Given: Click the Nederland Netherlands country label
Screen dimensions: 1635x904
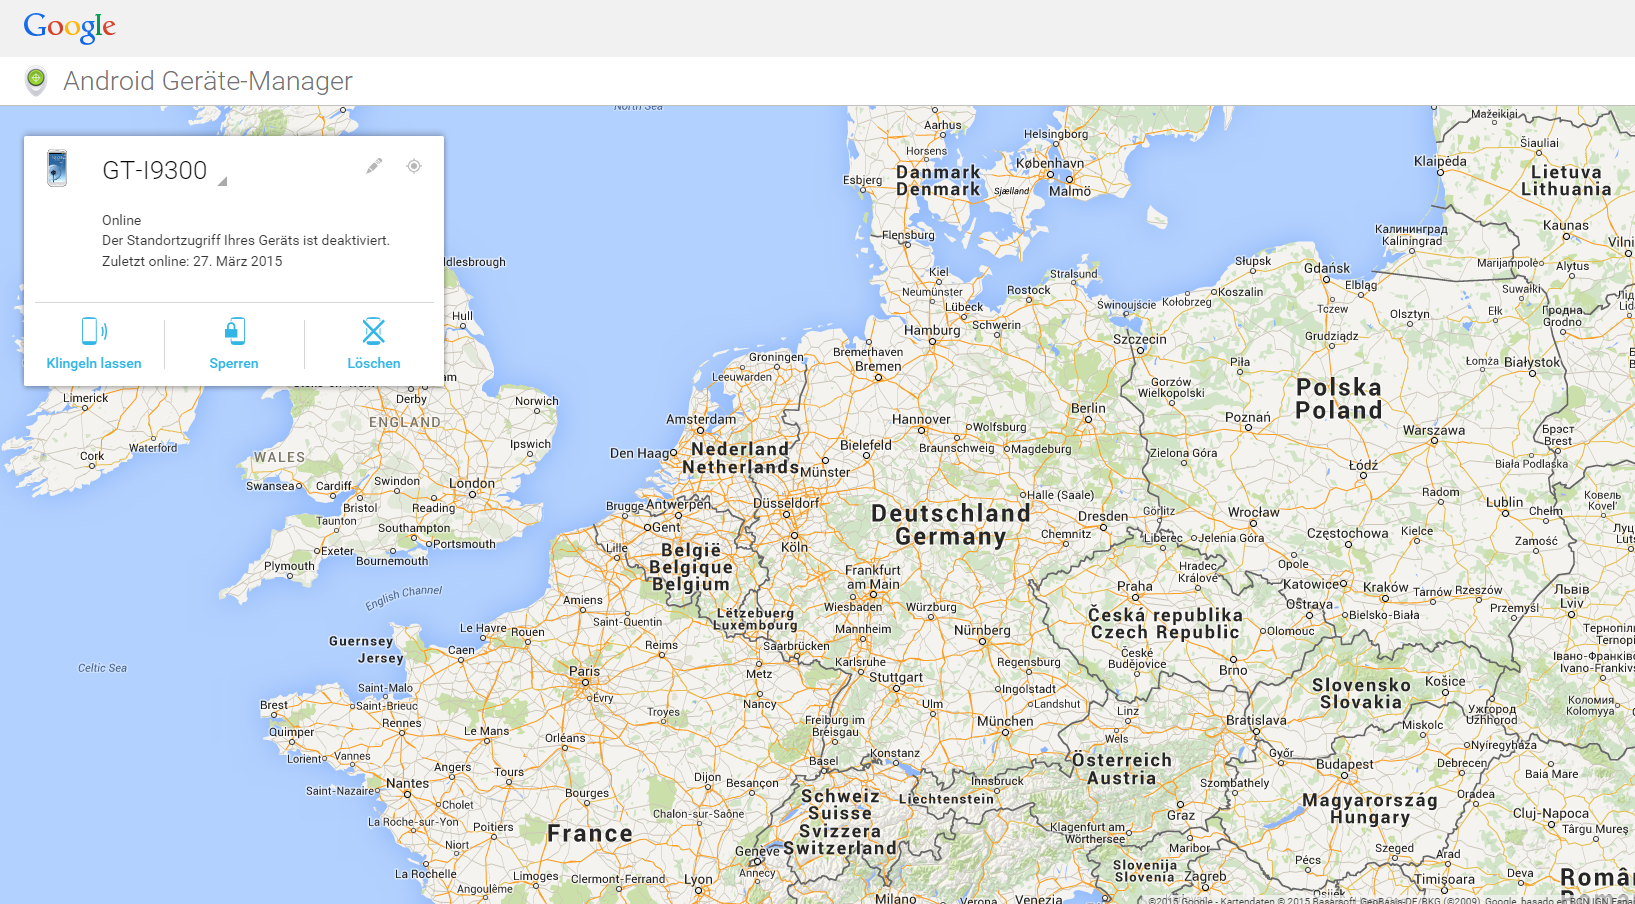Looking at the screenshot, I should pyautogui.click(x=740, y=458).
